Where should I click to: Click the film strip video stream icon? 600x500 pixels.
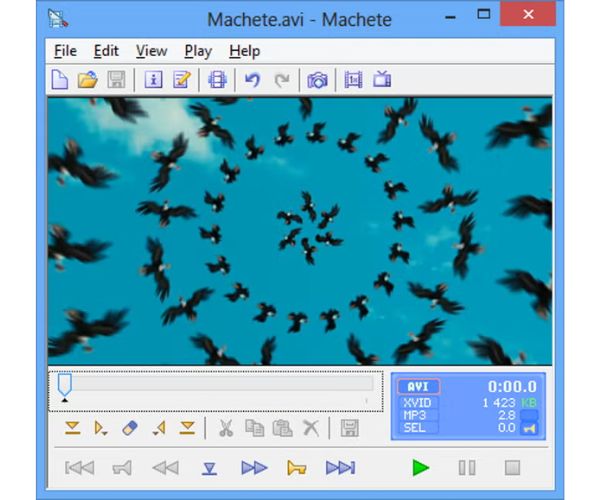pos(217,80)
